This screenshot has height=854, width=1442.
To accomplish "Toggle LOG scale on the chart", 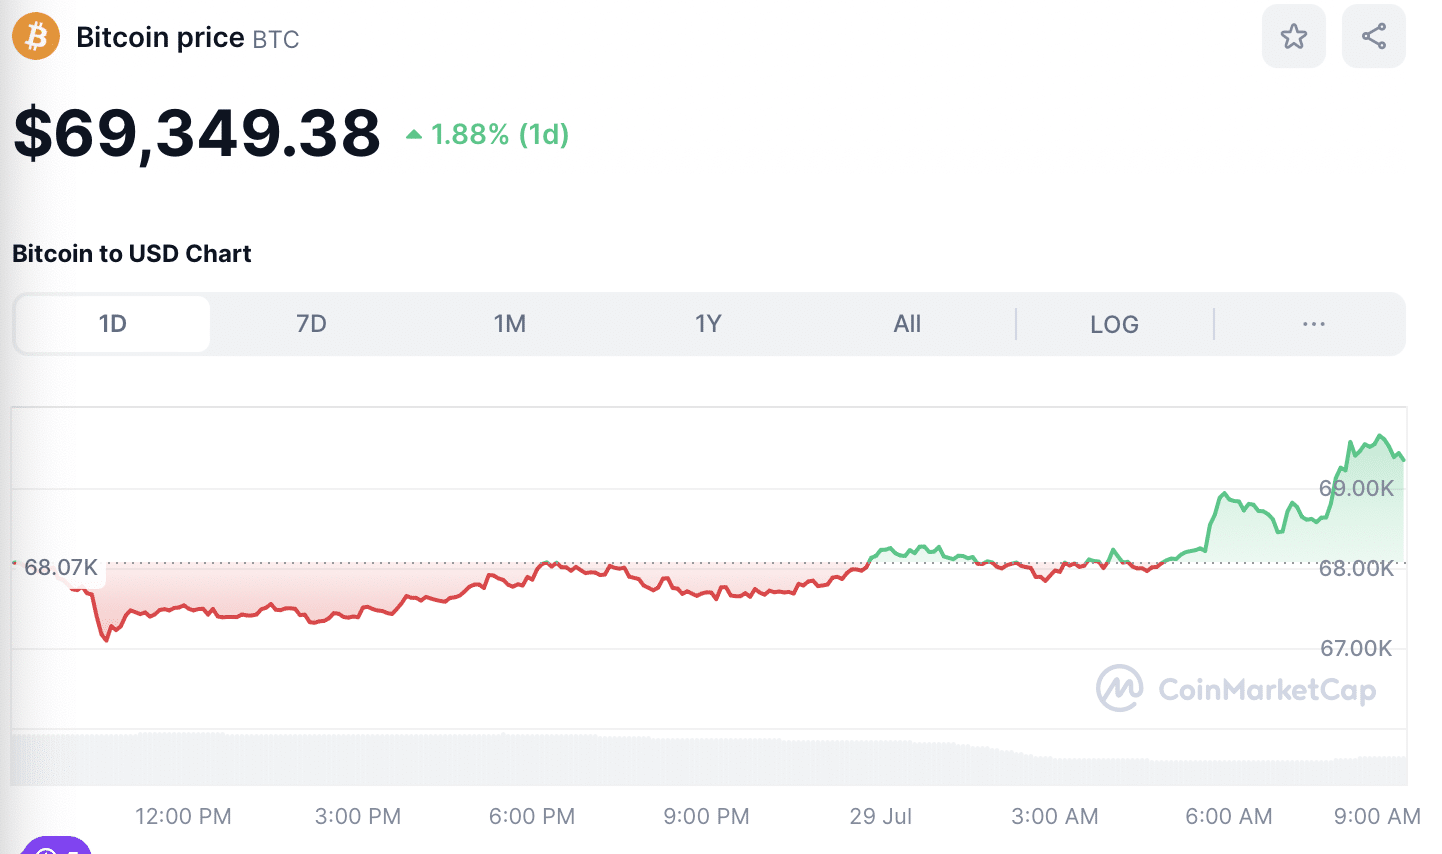I will [1114, 324].
